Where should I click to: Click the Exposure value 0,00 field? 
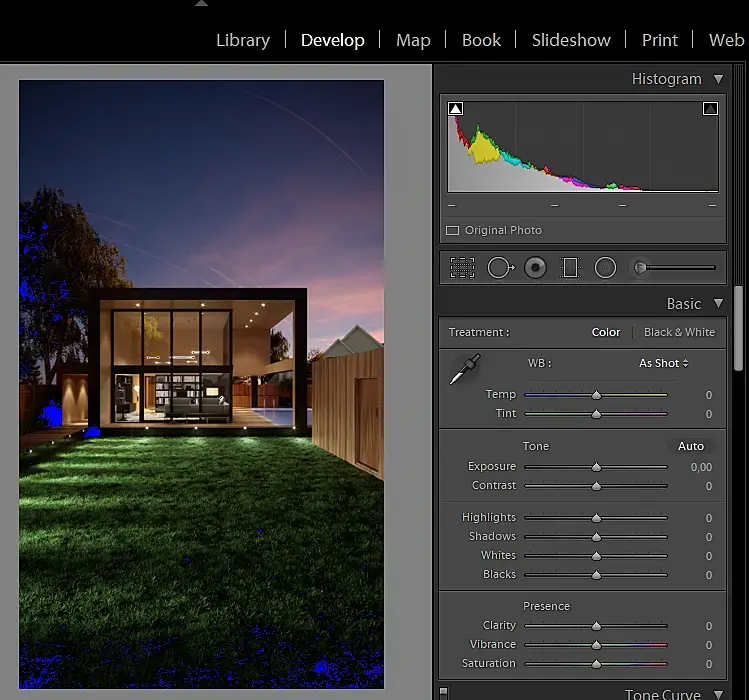pos(701,467)
